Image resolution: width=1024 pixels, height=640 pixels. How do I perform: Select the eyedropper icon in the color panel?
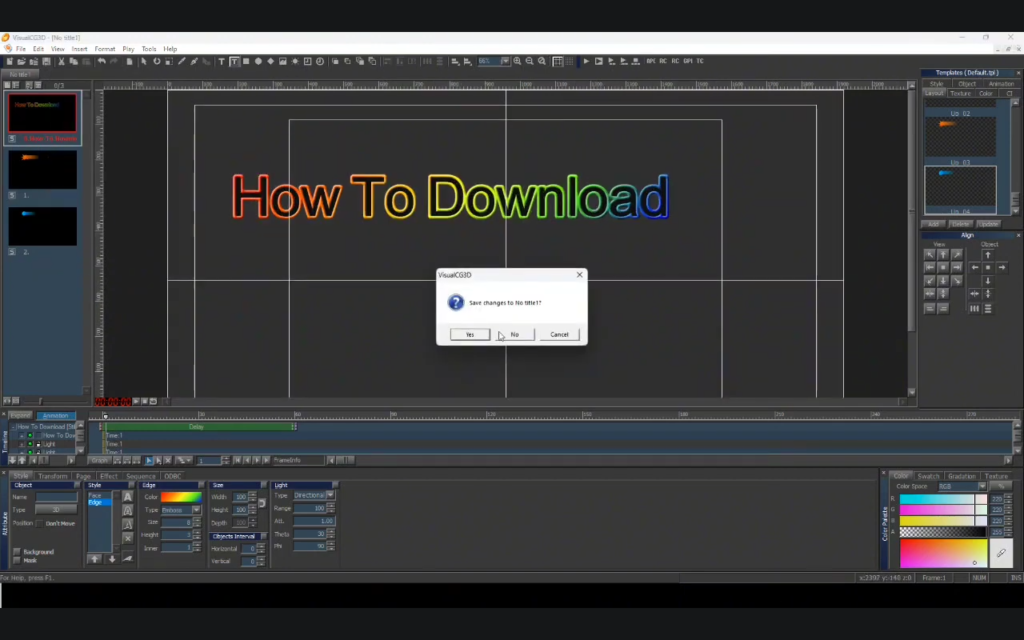point(1001,552)
